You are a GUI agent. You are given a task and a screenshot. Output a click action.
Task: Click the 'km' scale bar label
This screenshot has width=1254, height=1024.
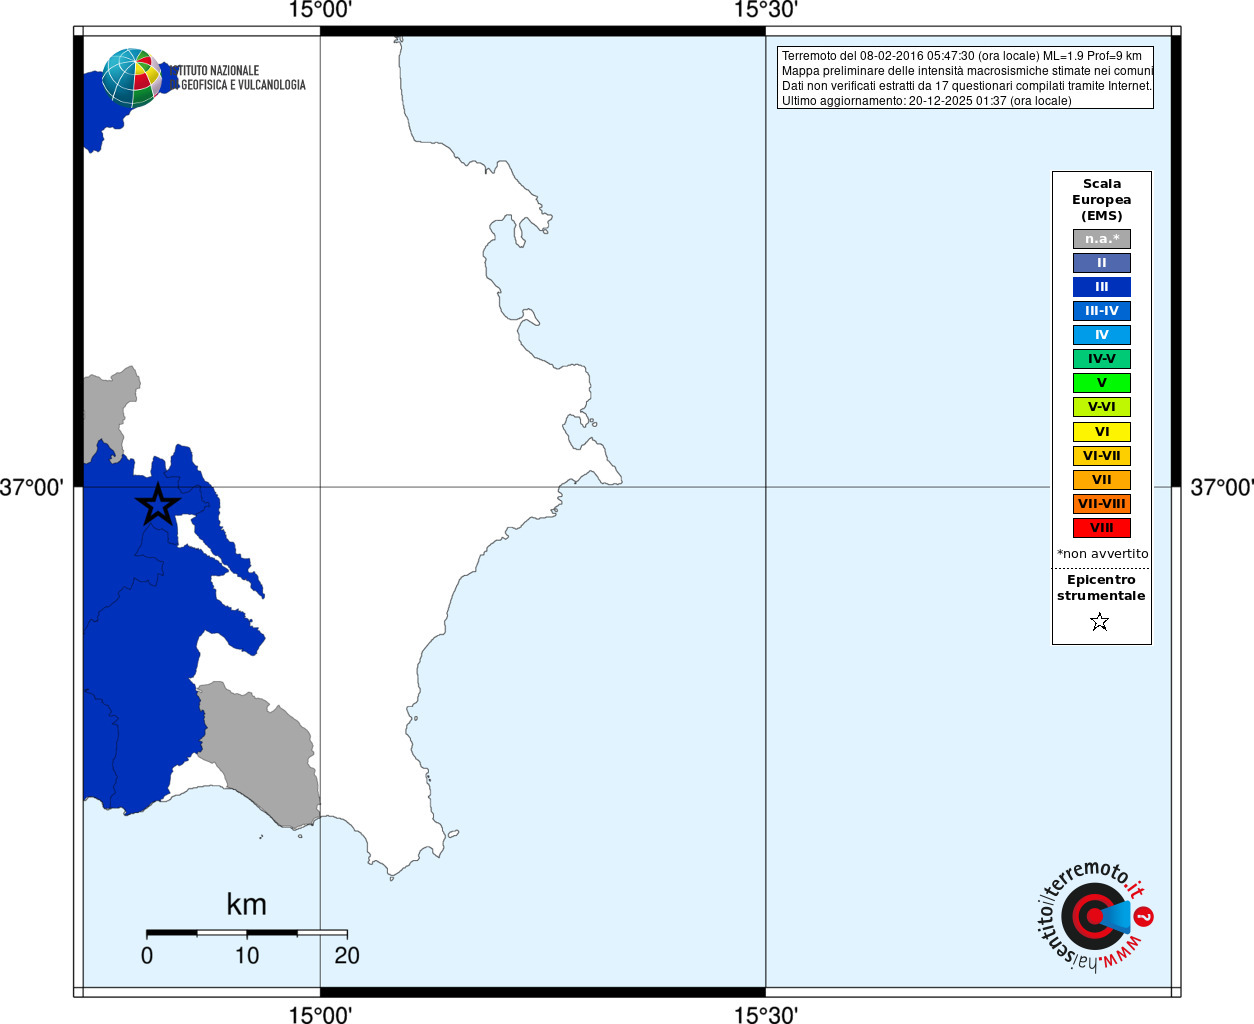[246, 904]
